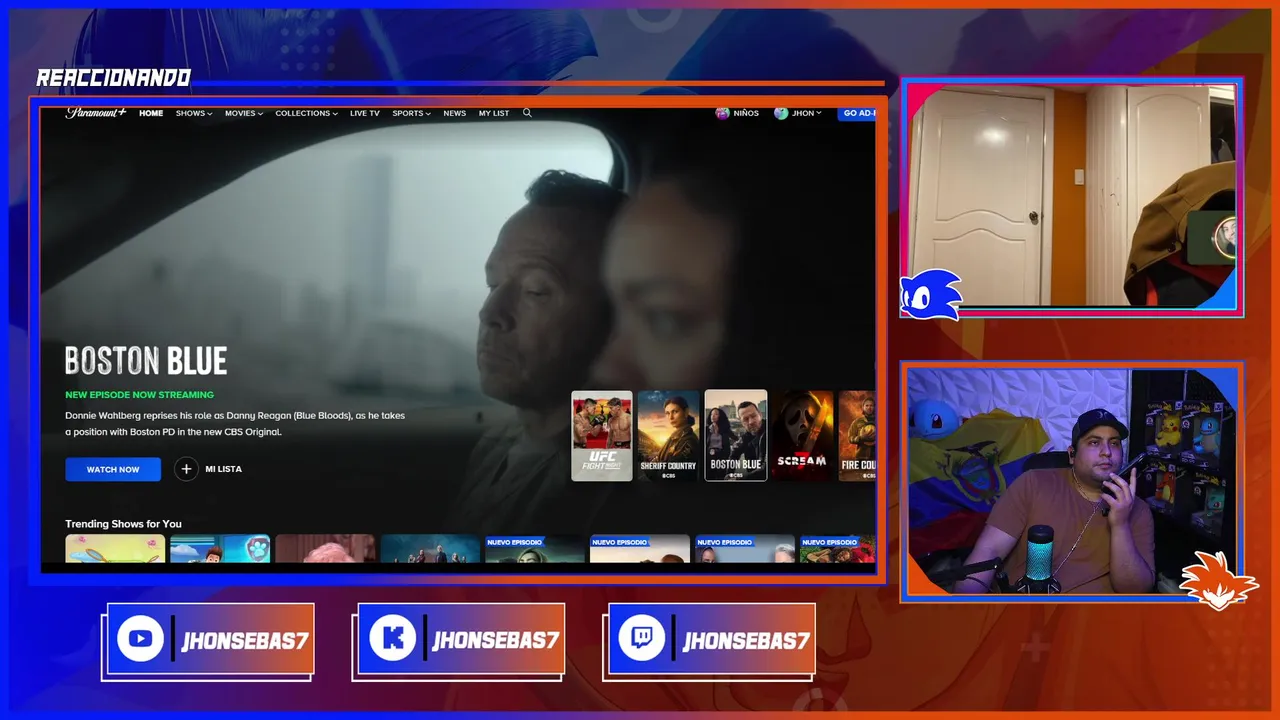The height and width of the screenshot is (720, 1280).
Task: Expand the Sports dropdown menu
Action: (x=411, y=113)
